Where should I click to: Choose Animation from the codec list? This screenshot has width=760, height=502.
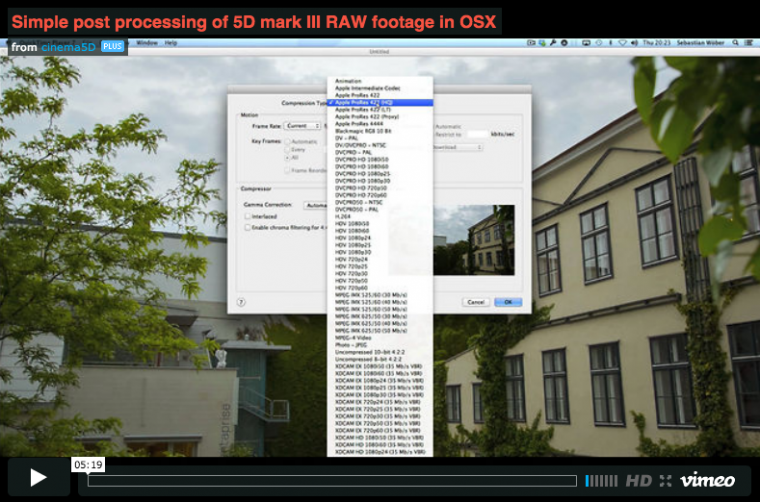click(380, 81)
